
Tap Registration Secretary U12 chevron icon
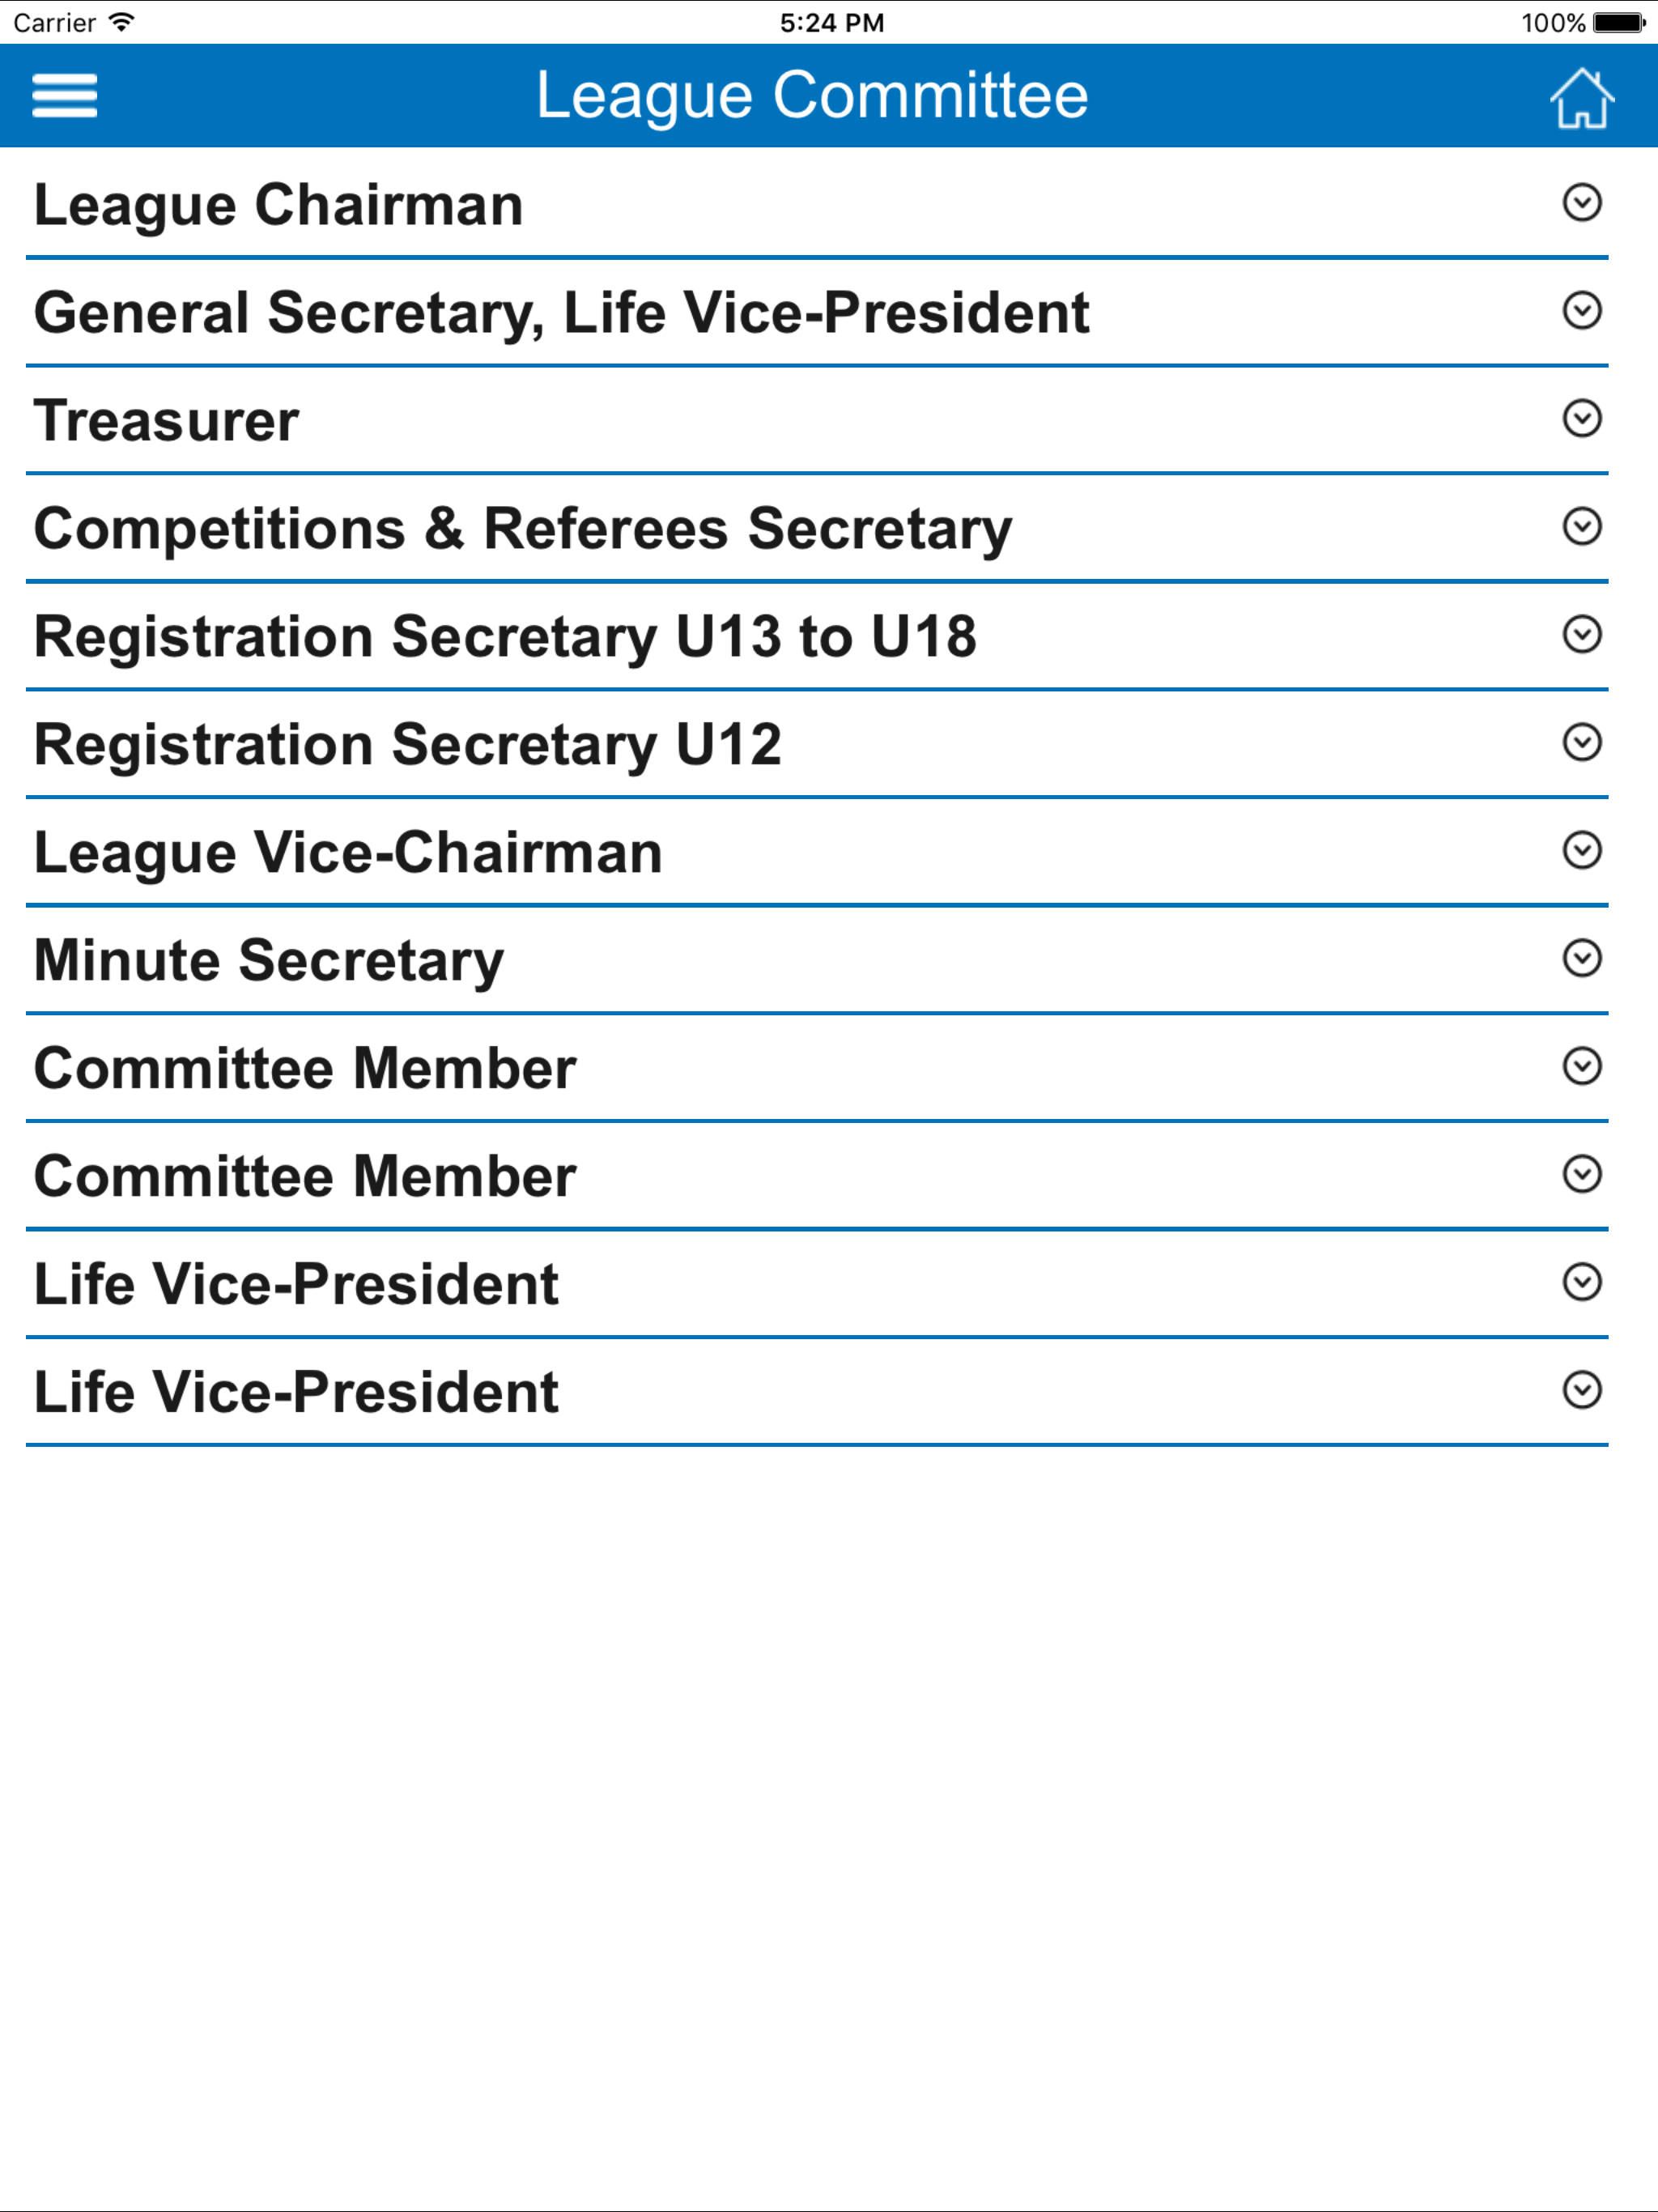pos(1582,743)
